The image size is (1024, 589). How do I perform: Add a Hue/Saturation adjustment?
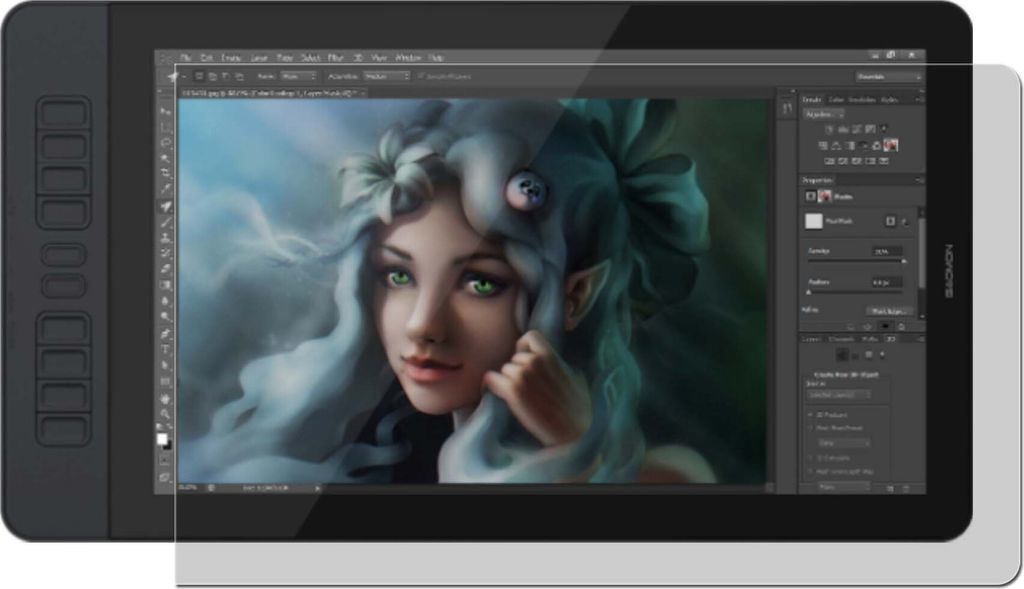pos(823,145)
